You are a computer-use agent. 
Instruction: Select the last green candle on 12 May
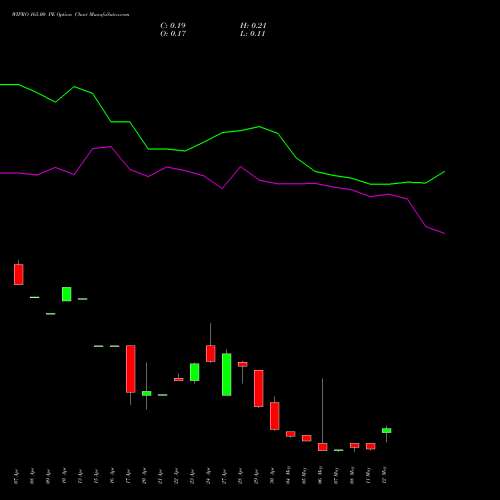point(387,430)
